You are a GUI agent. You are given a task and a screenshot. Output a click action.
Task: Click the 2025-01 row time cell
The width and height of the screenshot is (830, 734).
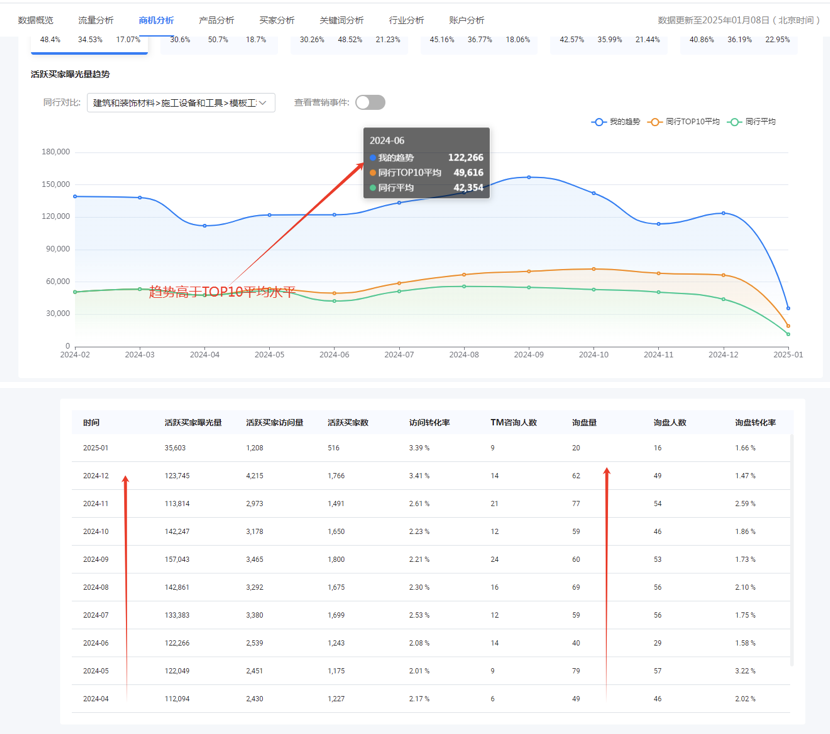[96, 448]
